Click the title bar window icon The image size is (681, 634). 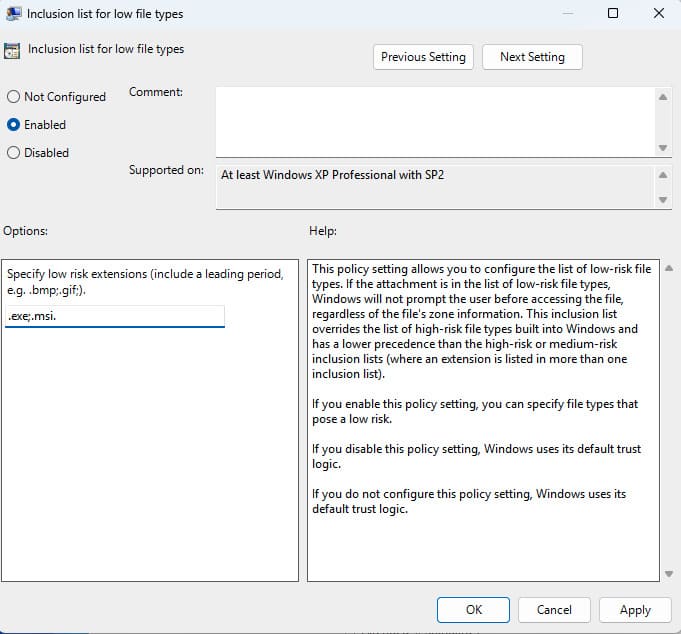13,13
